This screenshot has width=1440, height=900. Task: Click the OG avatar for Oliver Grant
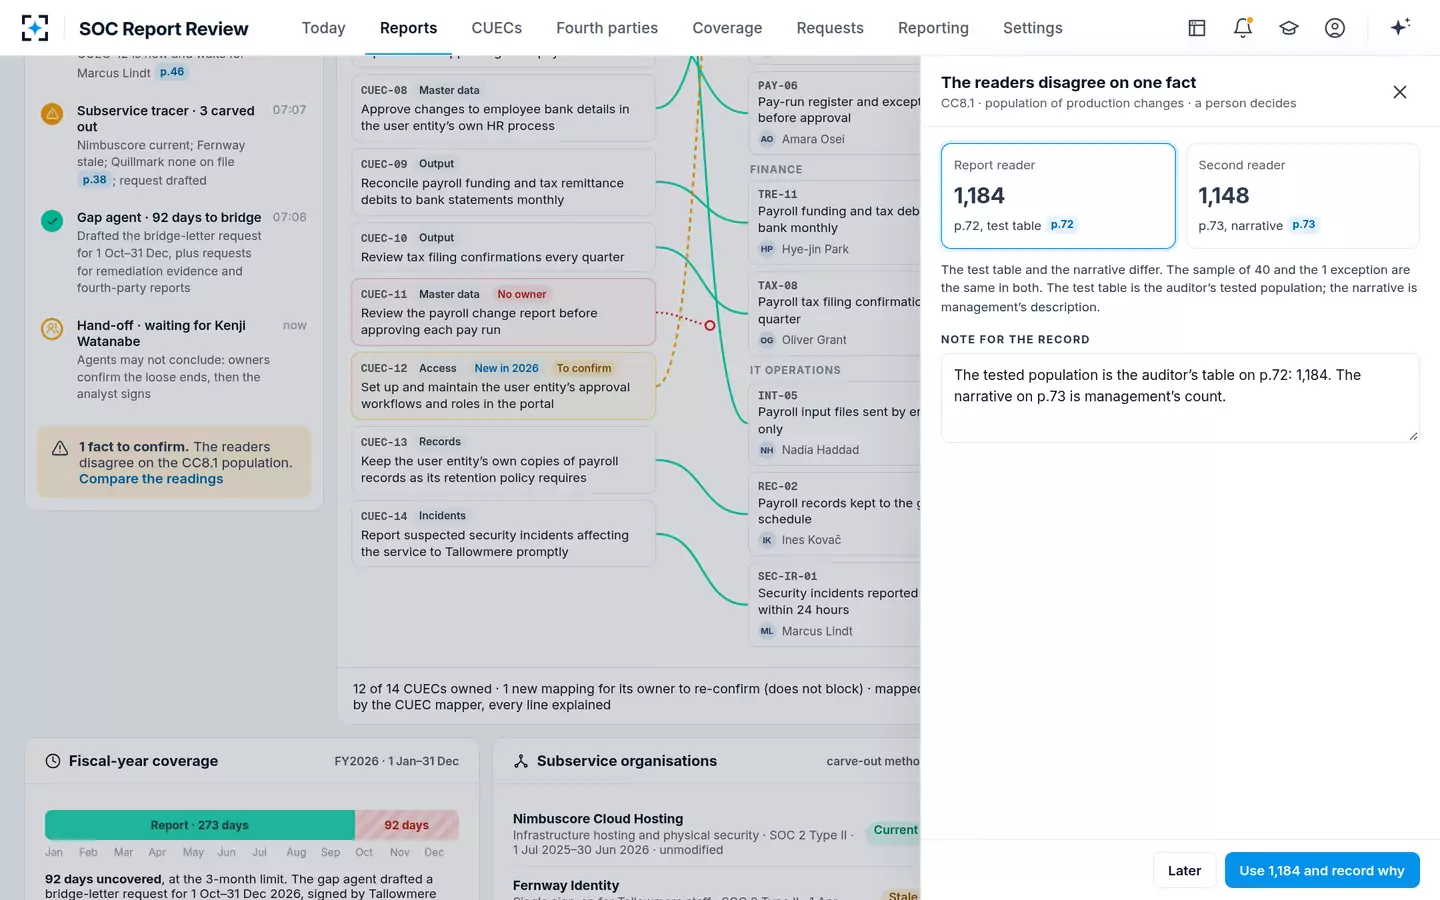767,340
